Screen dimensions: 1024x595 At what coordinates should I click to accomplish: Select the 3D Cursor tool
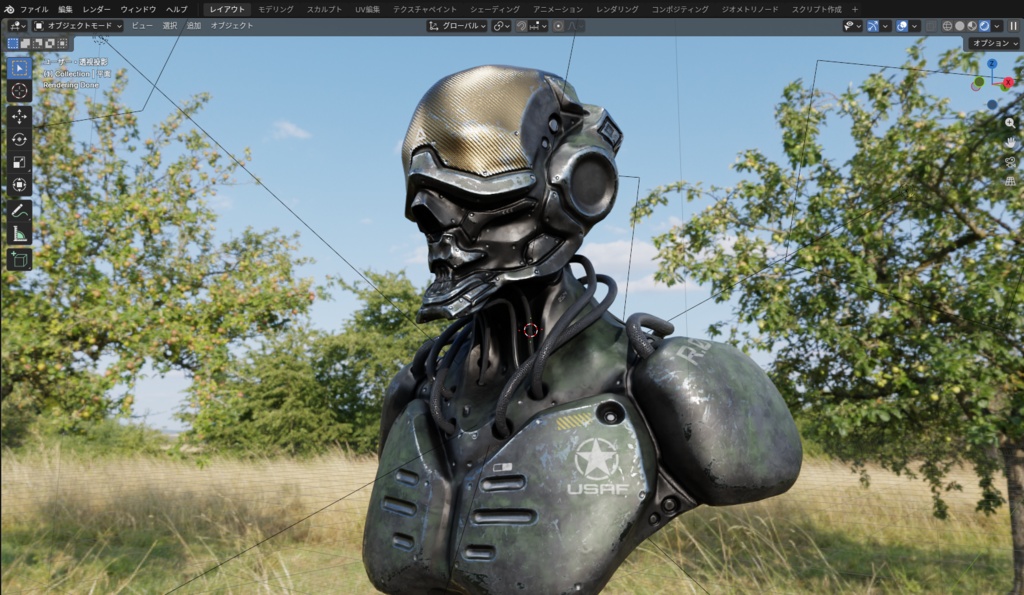click(x=19, y=91)
